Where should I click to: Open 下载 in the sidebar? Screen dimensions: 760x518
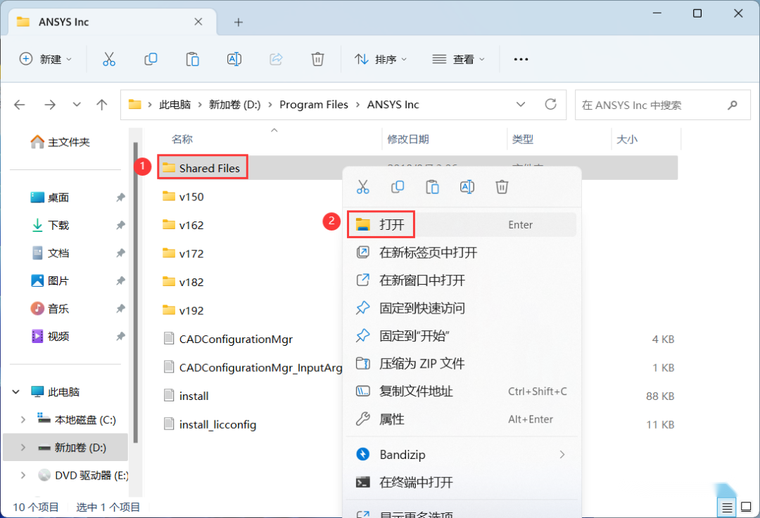(50, 225)
